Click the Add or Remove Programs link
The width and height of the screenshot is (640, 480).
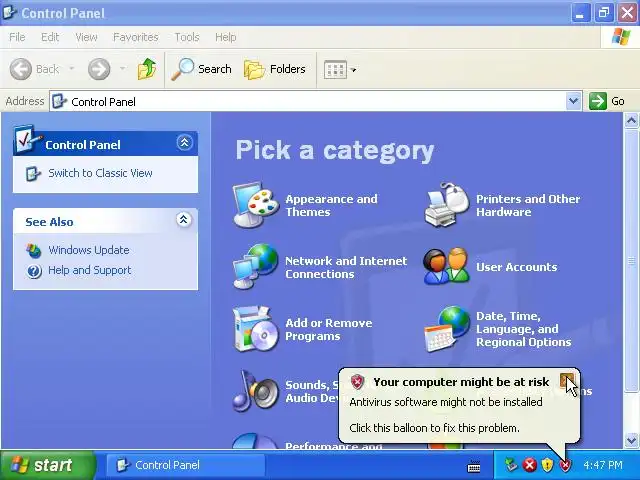coord(329,329)
